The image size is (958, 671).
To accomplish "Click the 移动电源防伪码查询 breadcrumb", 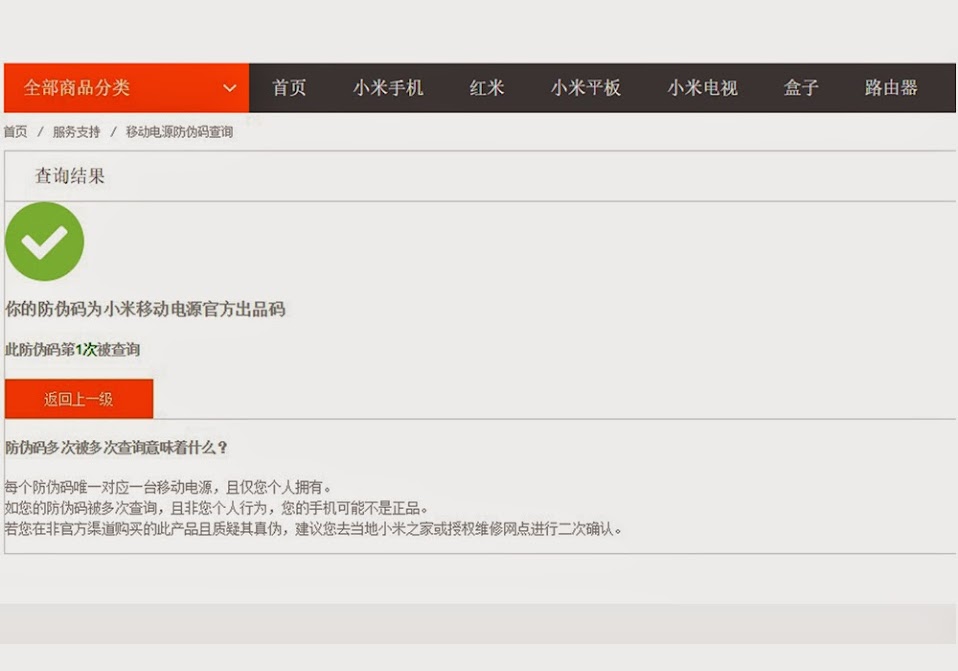I will pyautogui.click(x=180, y=131).
